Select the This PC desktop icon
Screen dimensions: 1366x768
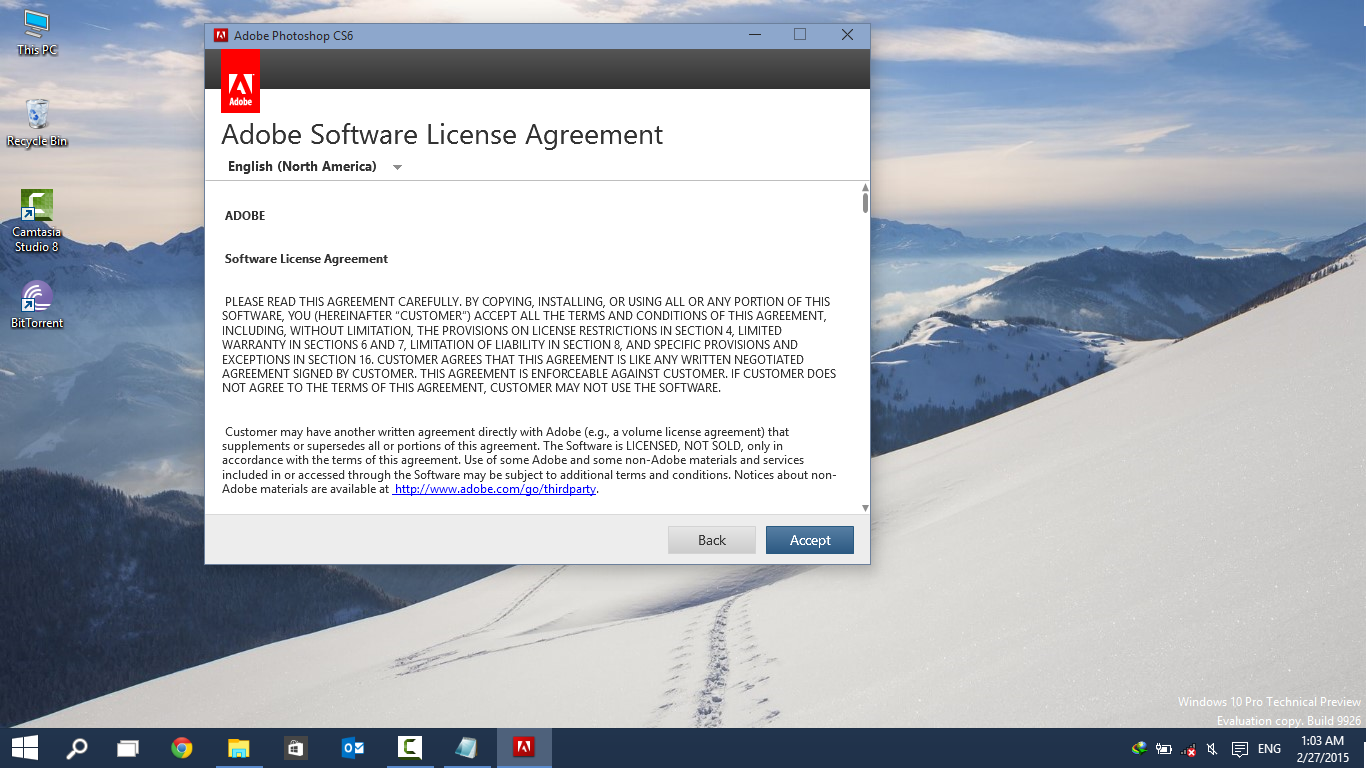coord(37,32)
